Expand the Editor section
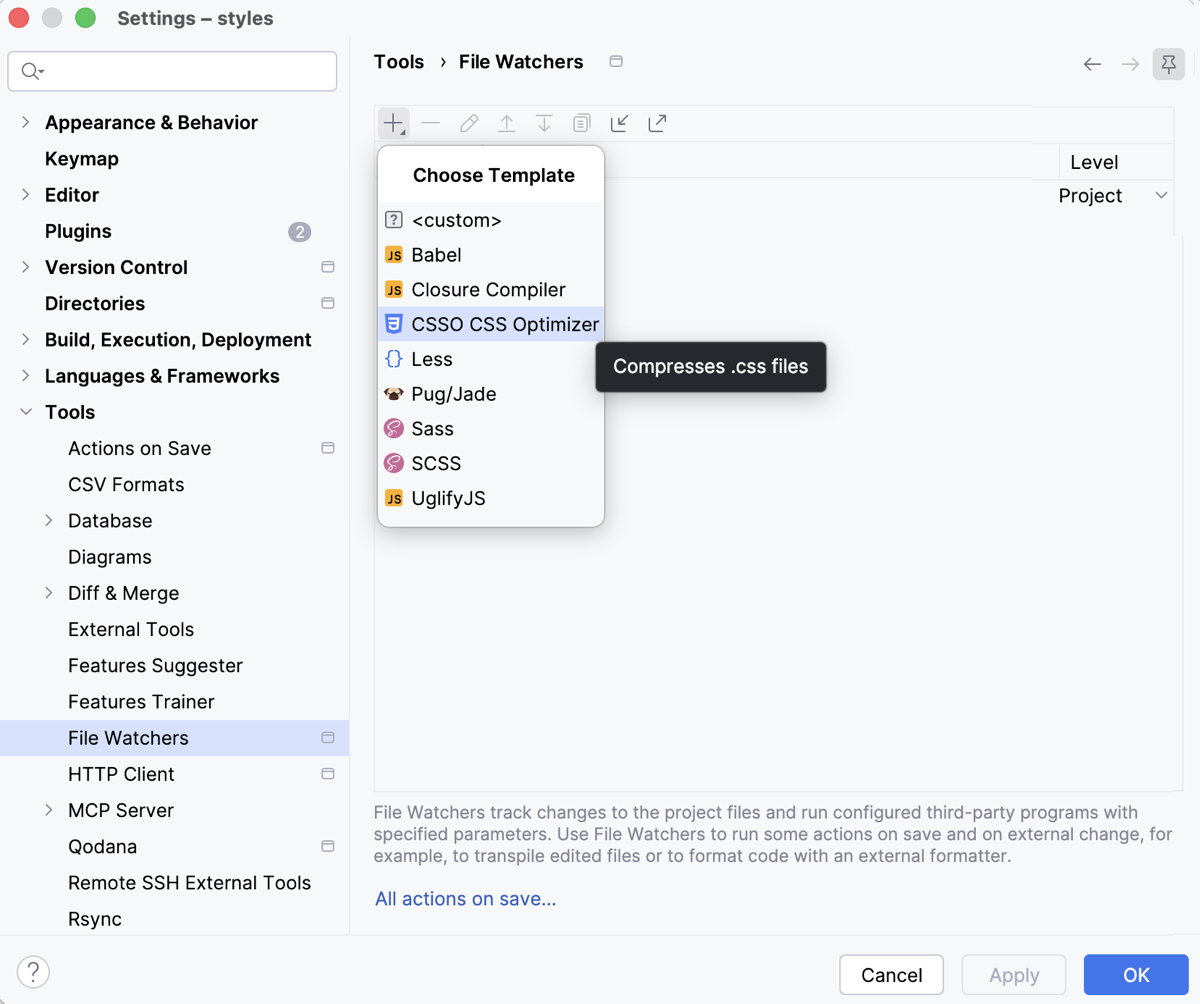The height and width of the screenshot is (1004, 1200). pyautogui.click(x=26, y=195)
